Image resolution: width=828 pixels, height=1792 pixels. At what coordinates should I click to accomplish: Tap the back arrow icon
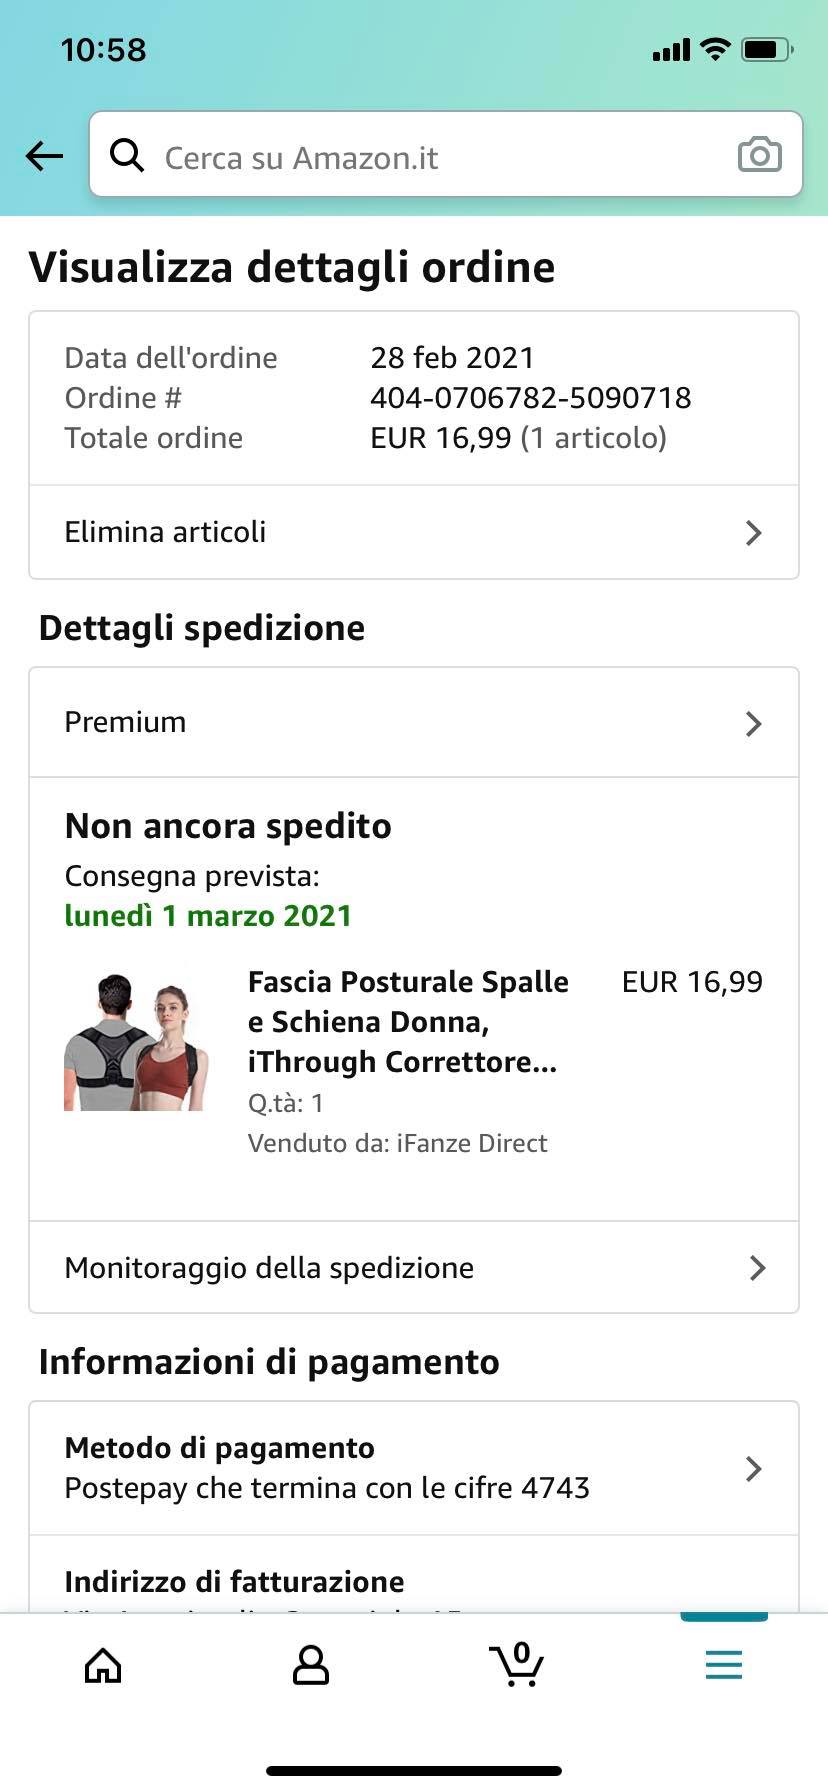[x=44, y=156]
